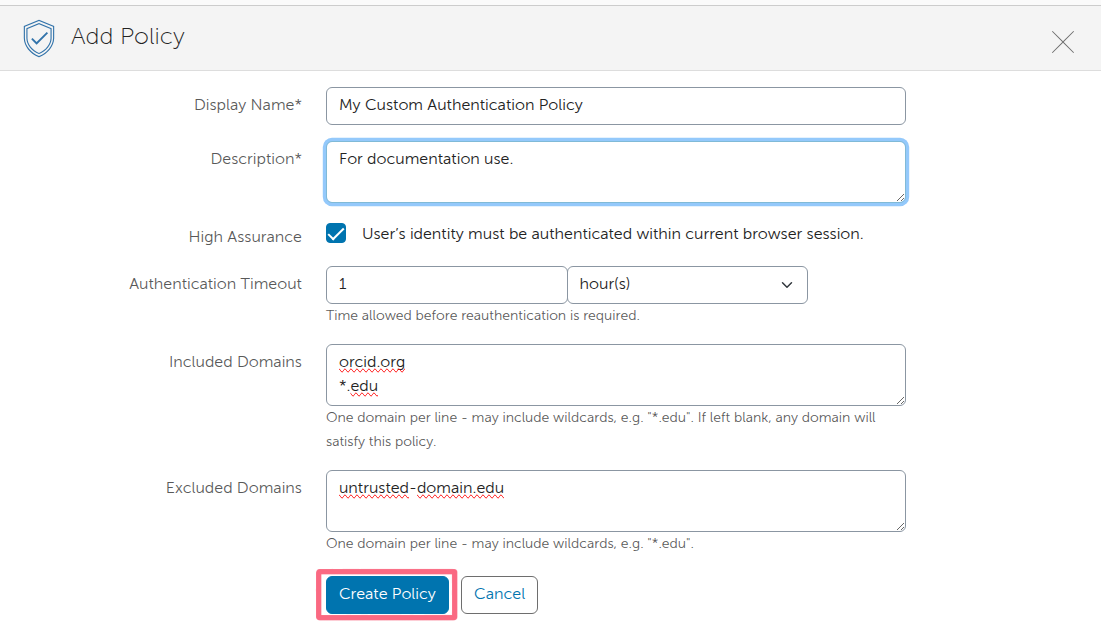Click Cancel to discard the new policy
1101x623 pixels.
[x=499, y=594]
